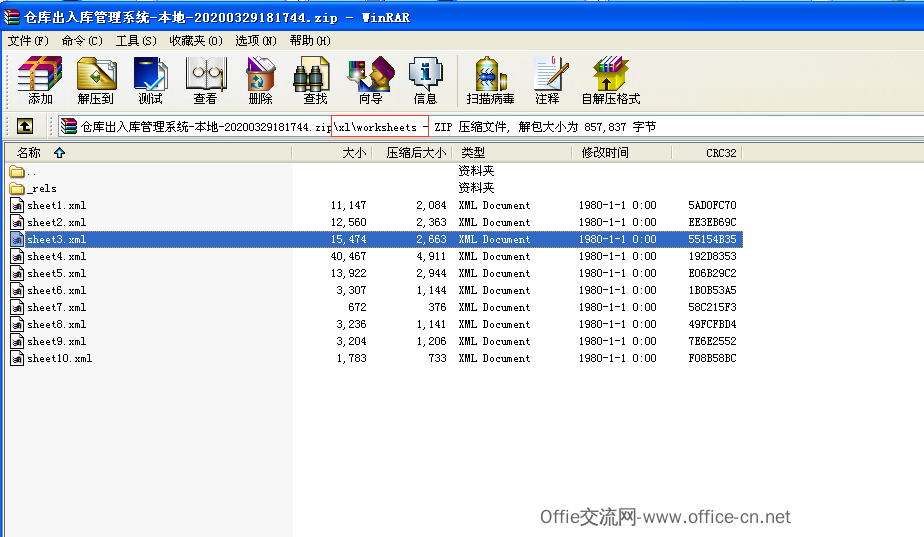
Task: Click sheet7.xml file icon
Action: 17,308
